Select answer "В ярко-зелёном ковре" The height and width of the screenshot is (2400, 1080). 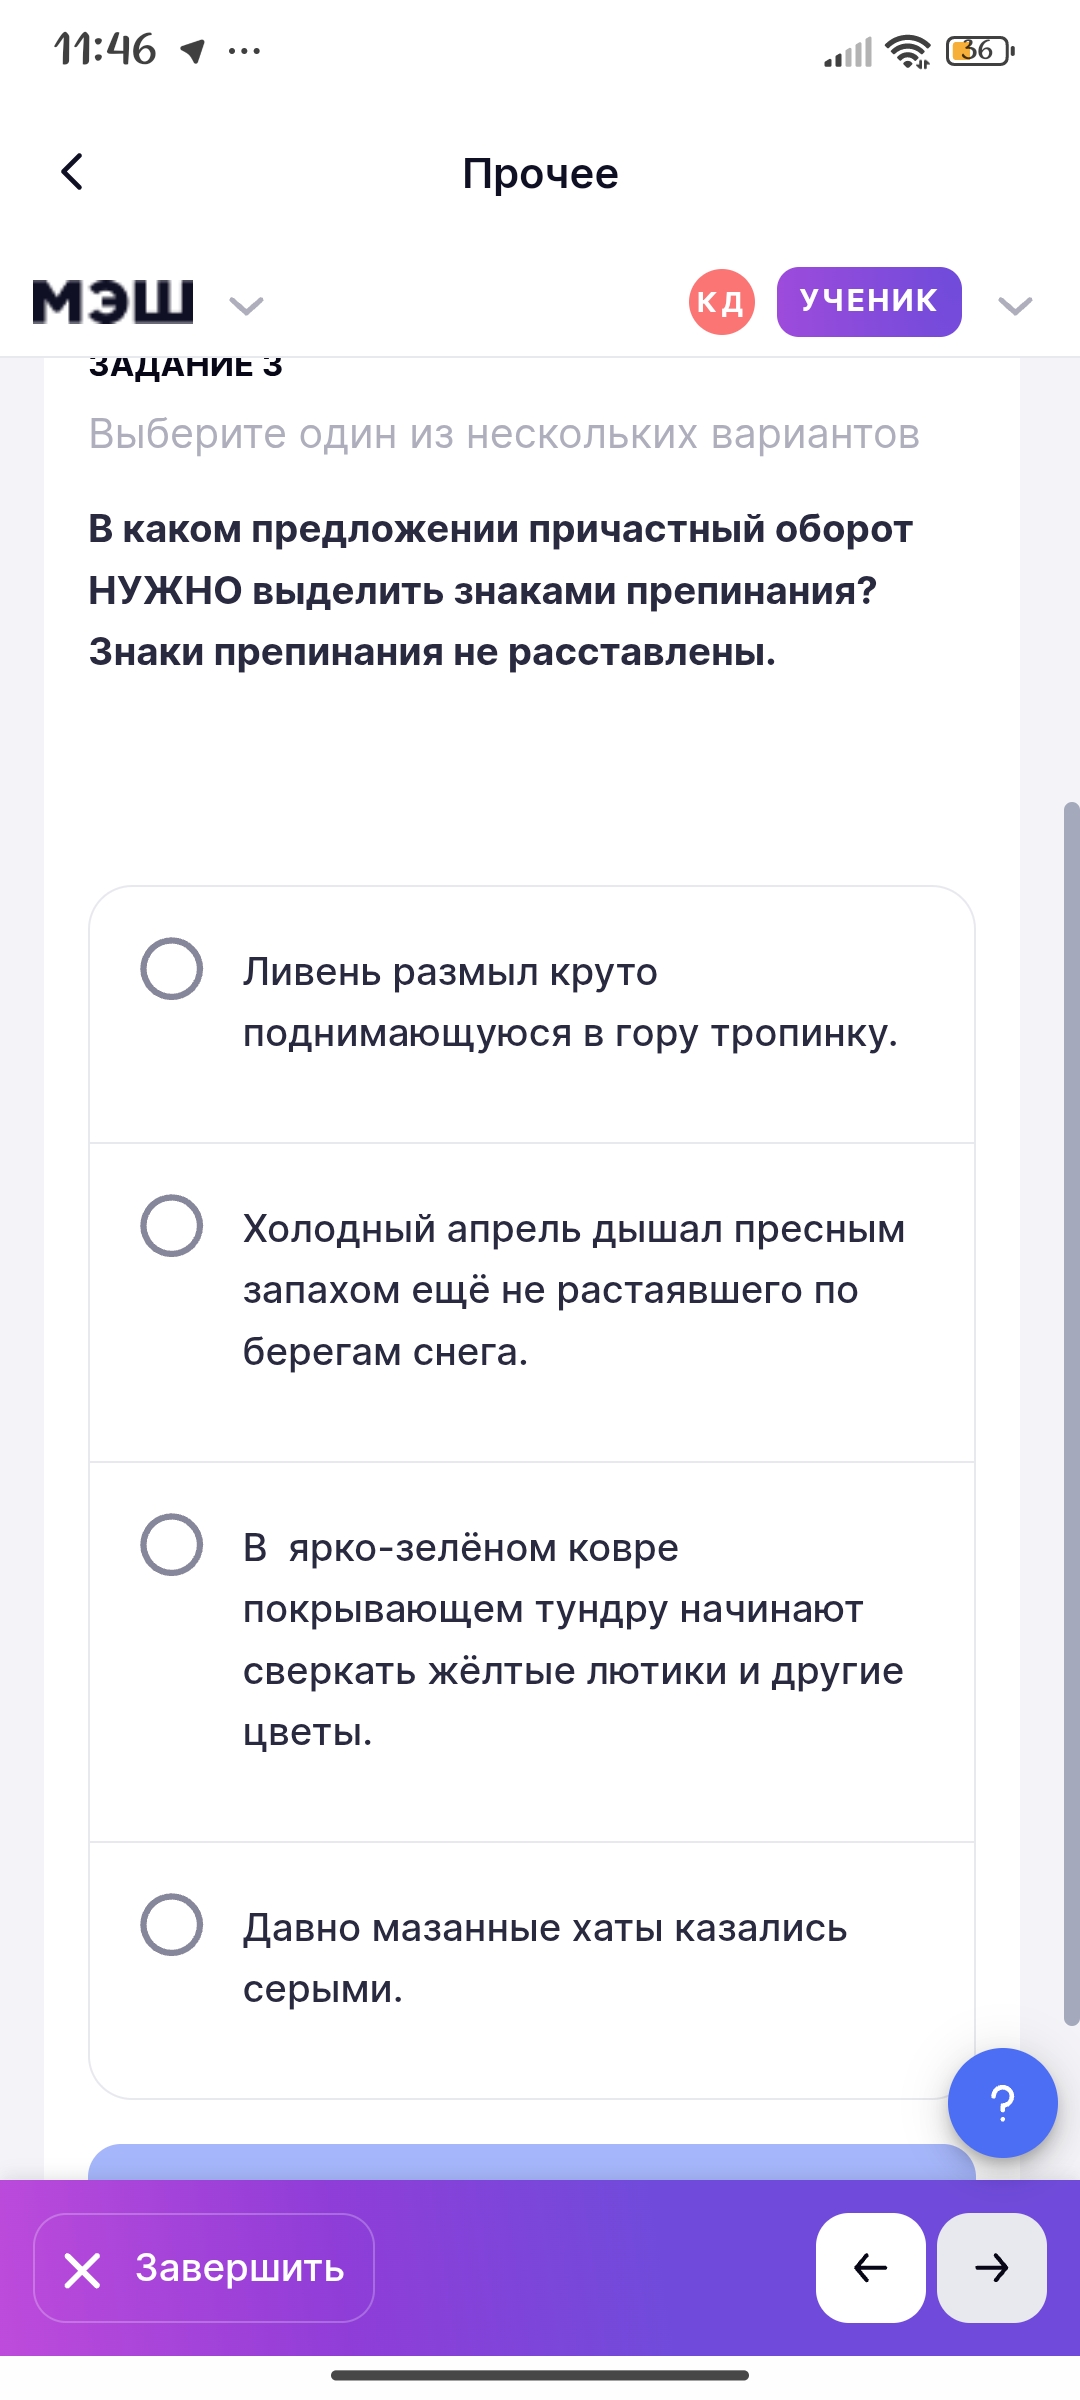172,1545
